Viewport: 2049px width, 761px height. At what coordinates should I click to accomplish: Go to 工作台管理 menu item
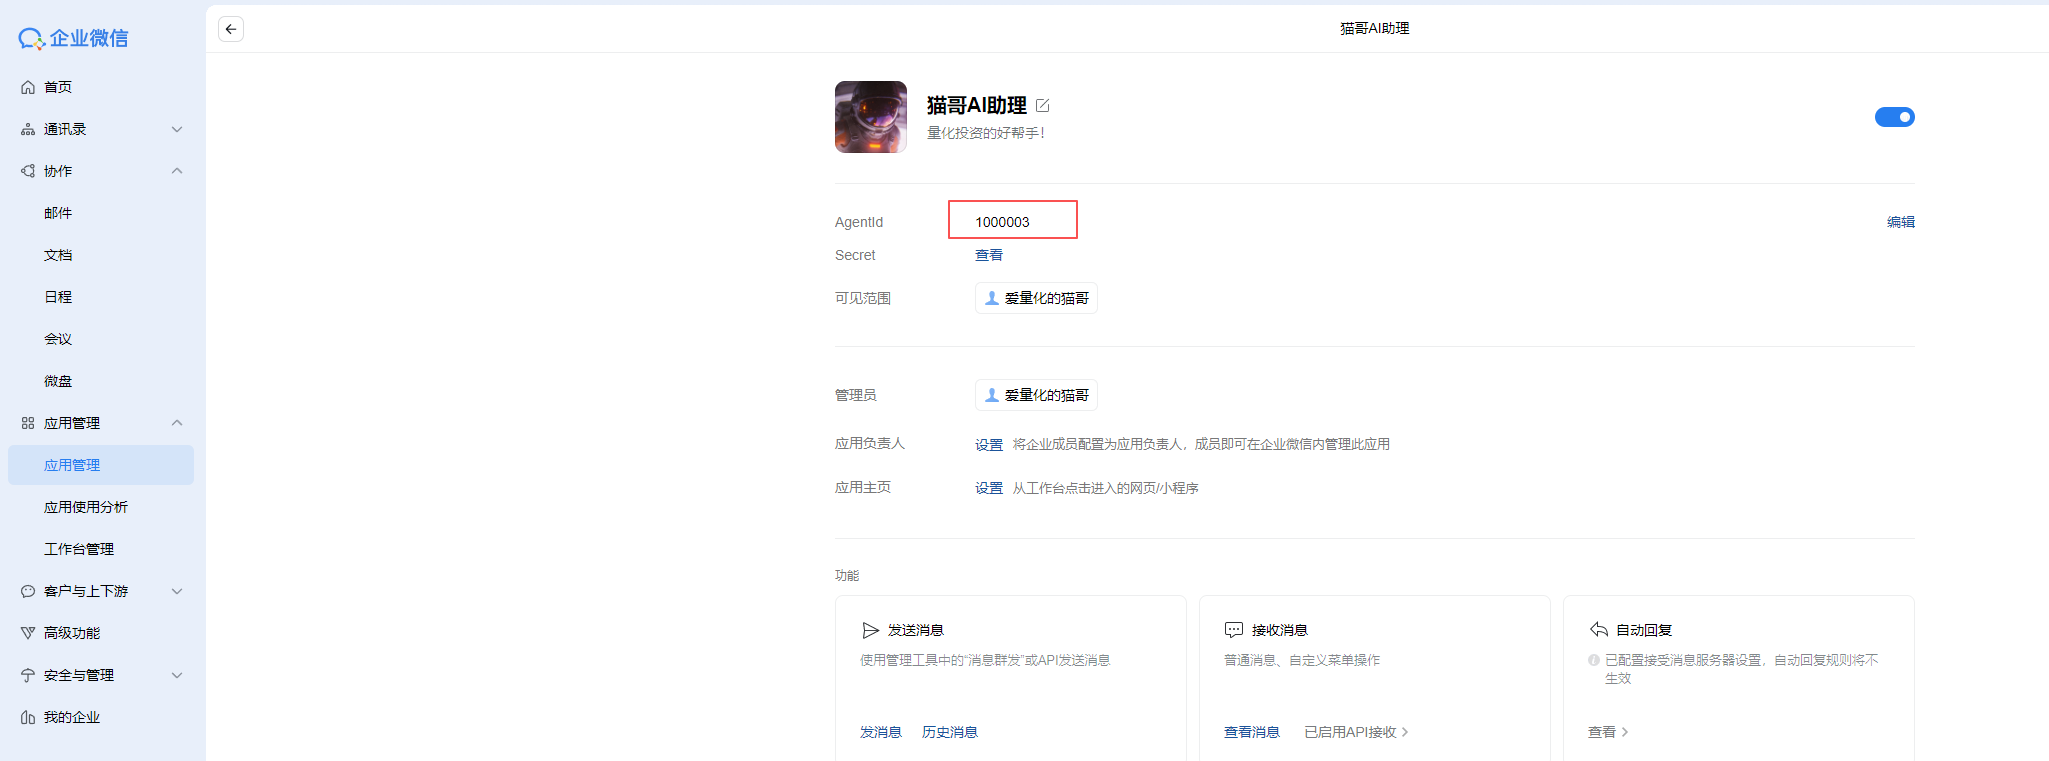pos(79,549)
